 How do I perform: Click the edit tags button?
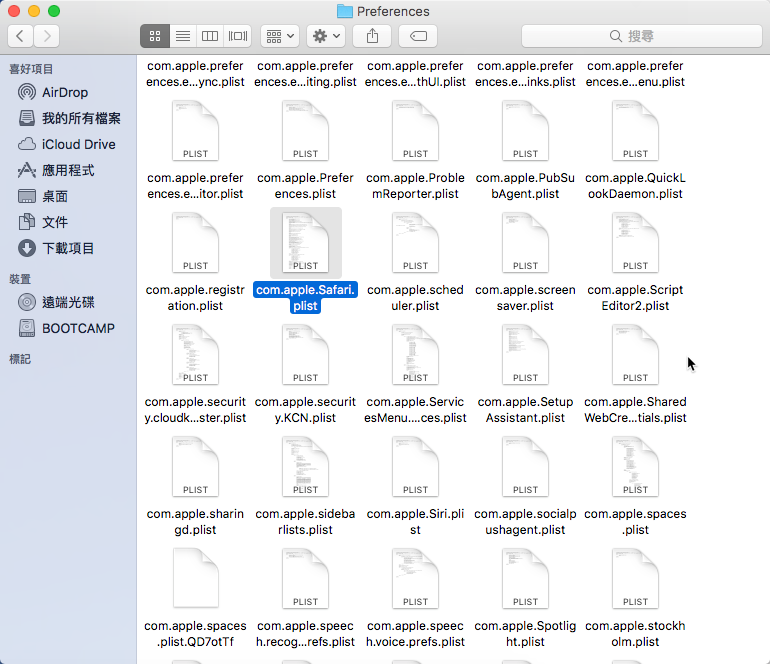pos(417,36)
